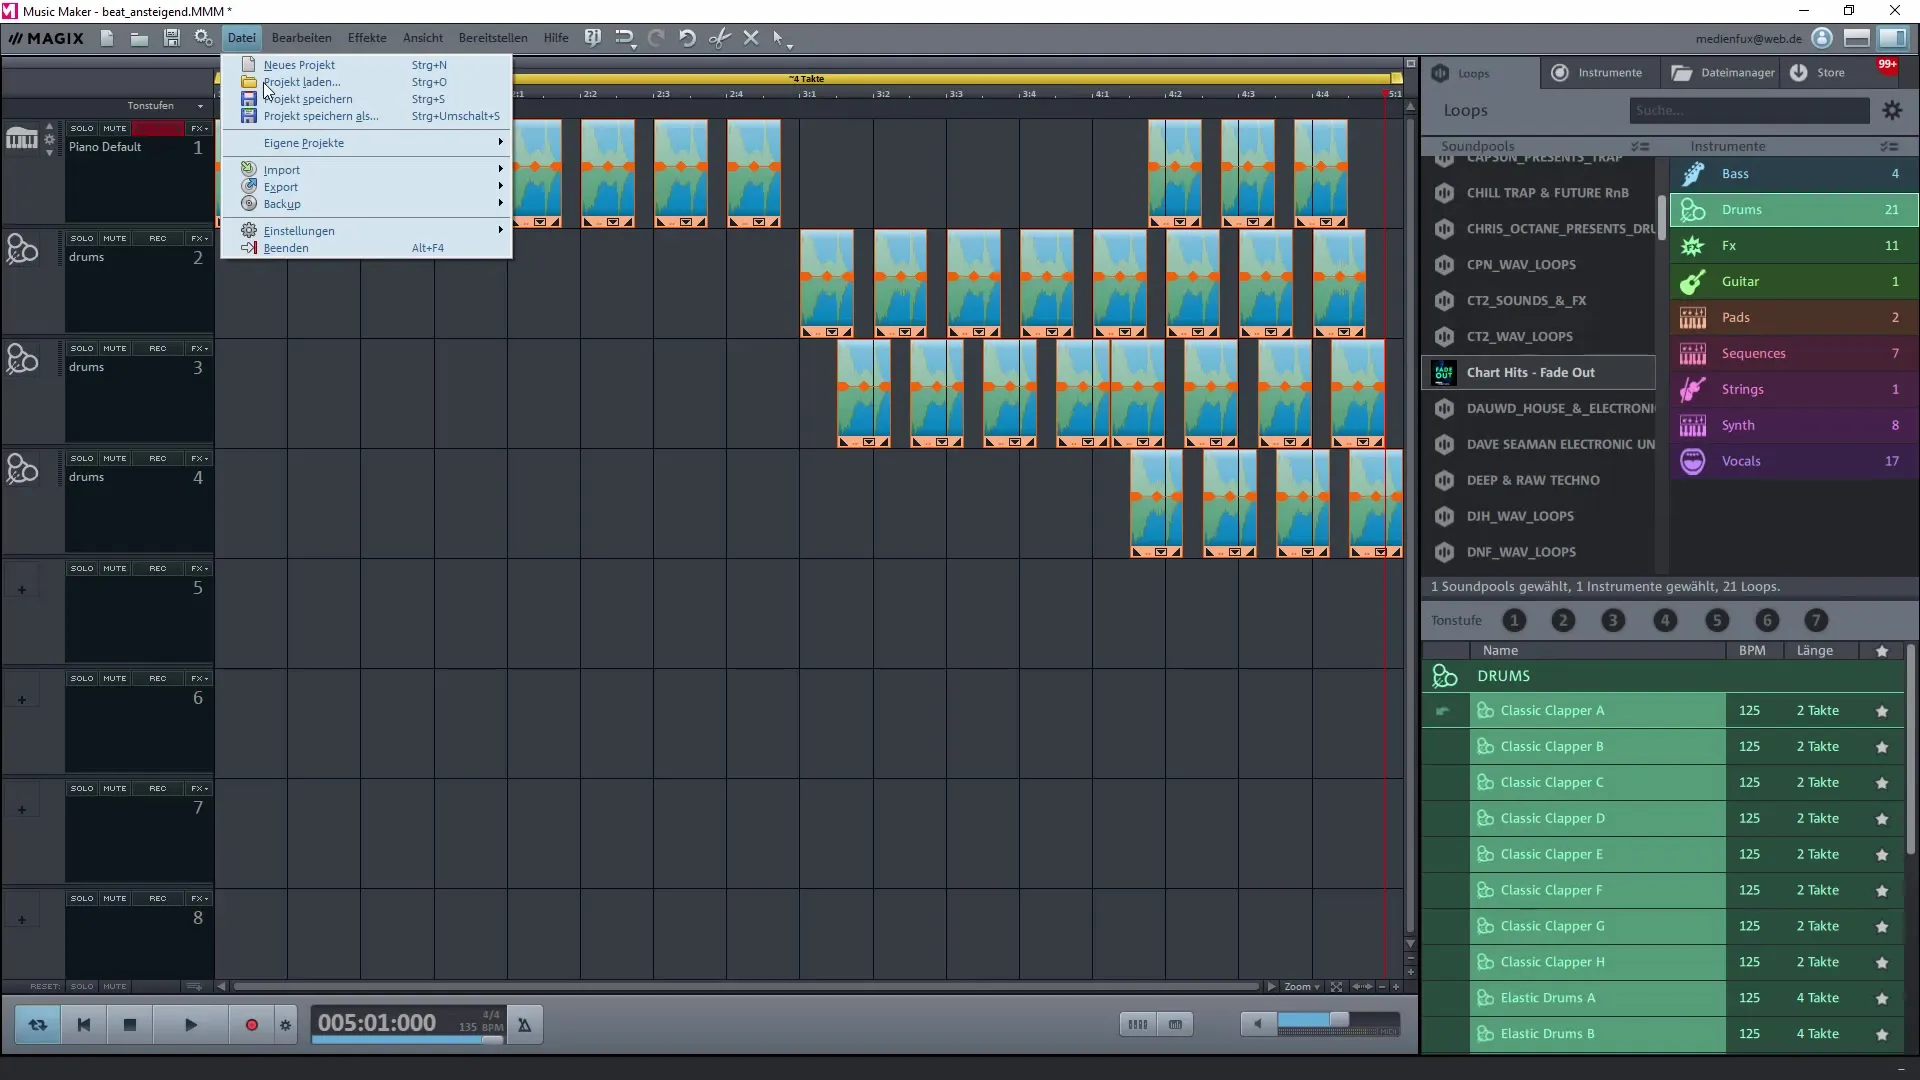1920x1080 pixels.
Task: Expand the Einstellungen submenu
Action: pyautogui.click(x=366, y=231)
